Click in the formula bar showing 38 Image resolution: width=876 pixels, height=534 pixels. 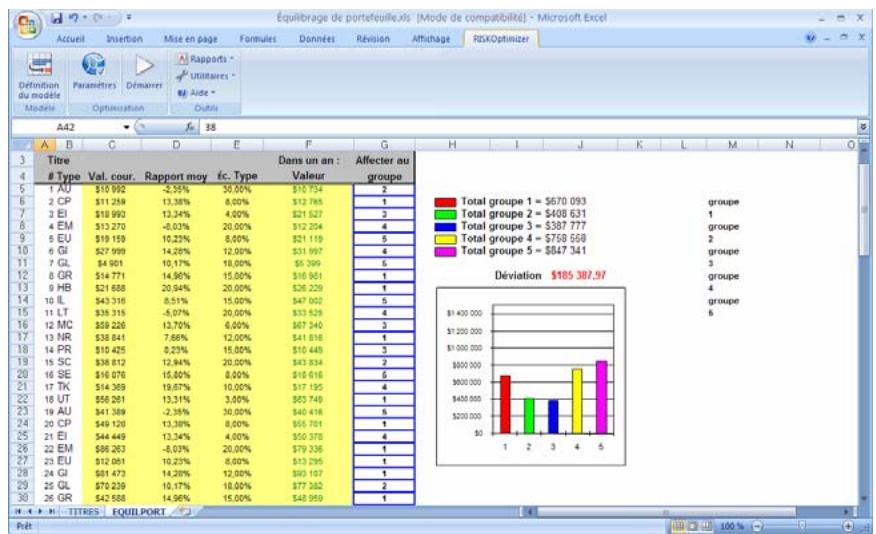coord(528,127)
